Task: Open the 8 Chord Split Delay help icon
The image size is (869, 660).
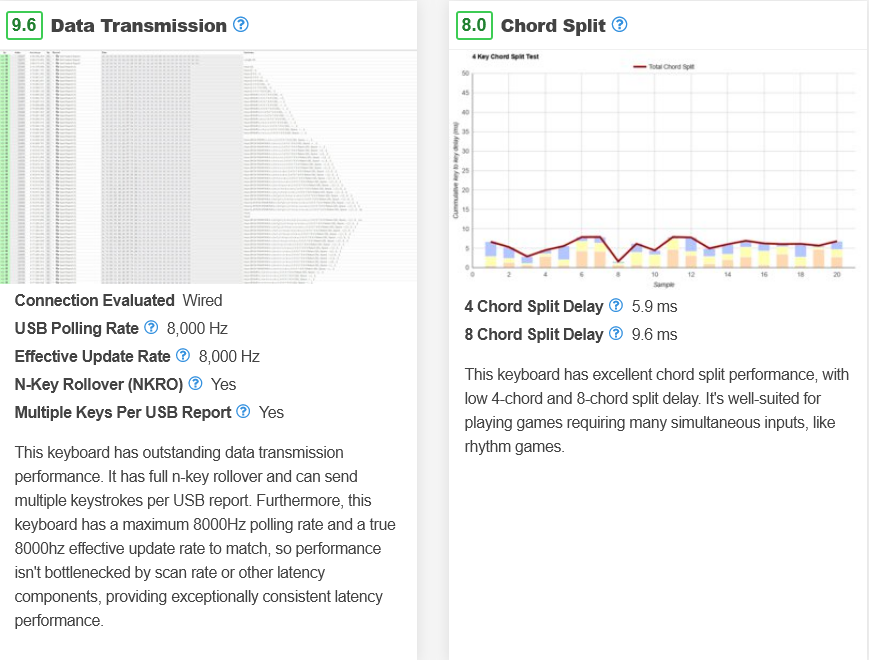Action: (x=616, y=334)
